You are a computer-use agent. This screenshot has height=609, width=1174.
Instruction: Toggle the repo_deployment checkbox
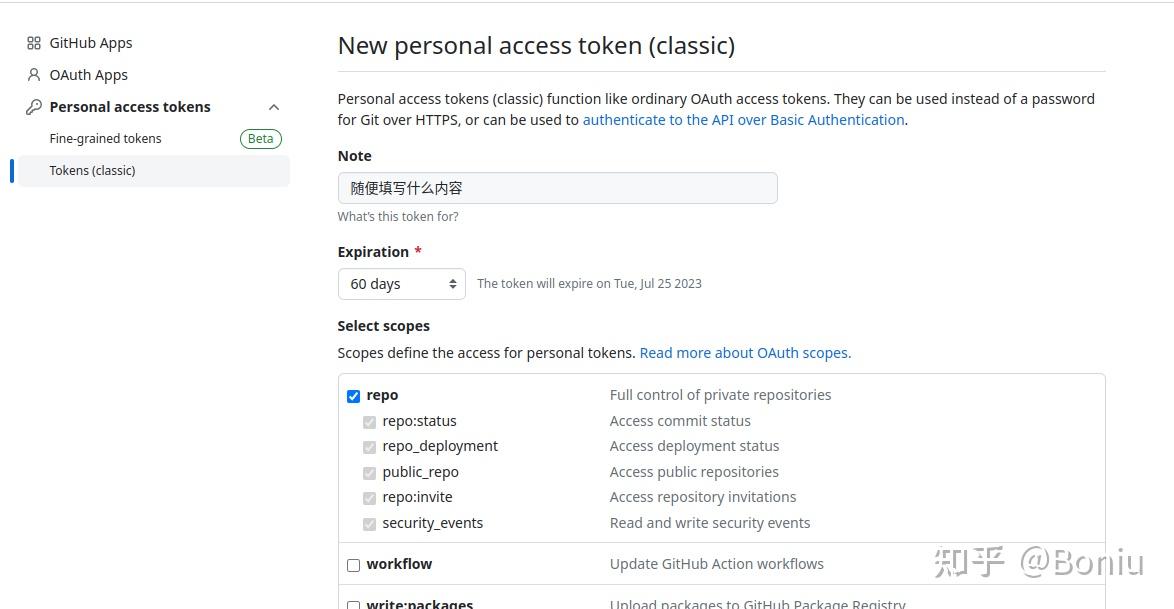tap(370, 447)
